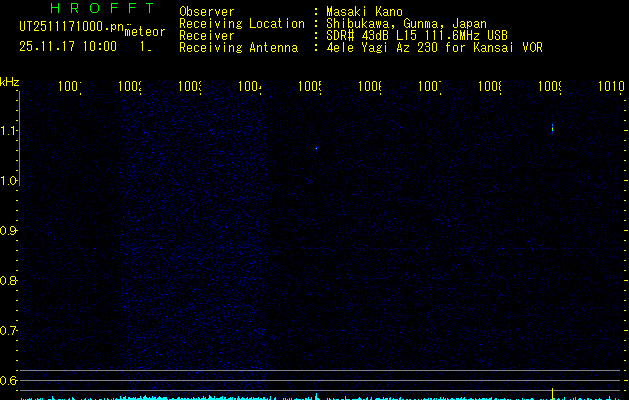This screenshot has height=400, width=629.
Task: Click the 1.0 frequency axis label
Action: point(8,181)
